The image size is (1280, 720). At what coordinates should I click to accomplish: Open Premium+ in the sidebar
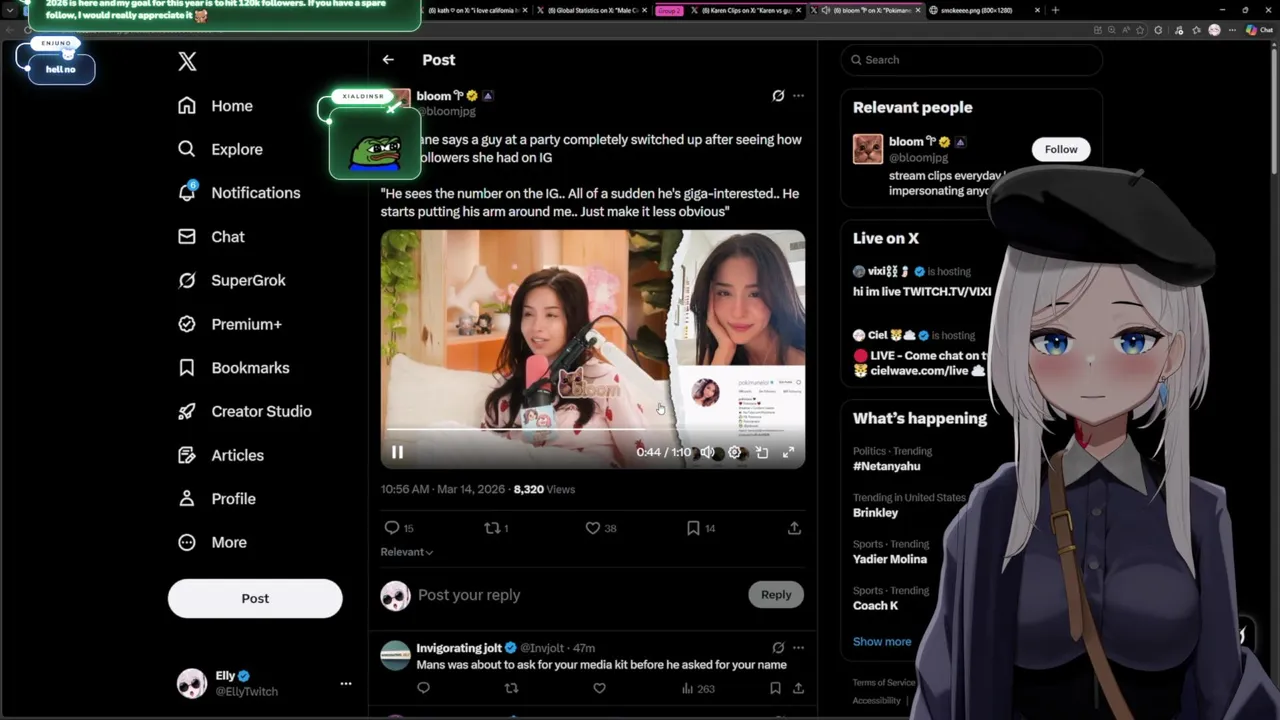pos(229,324)
